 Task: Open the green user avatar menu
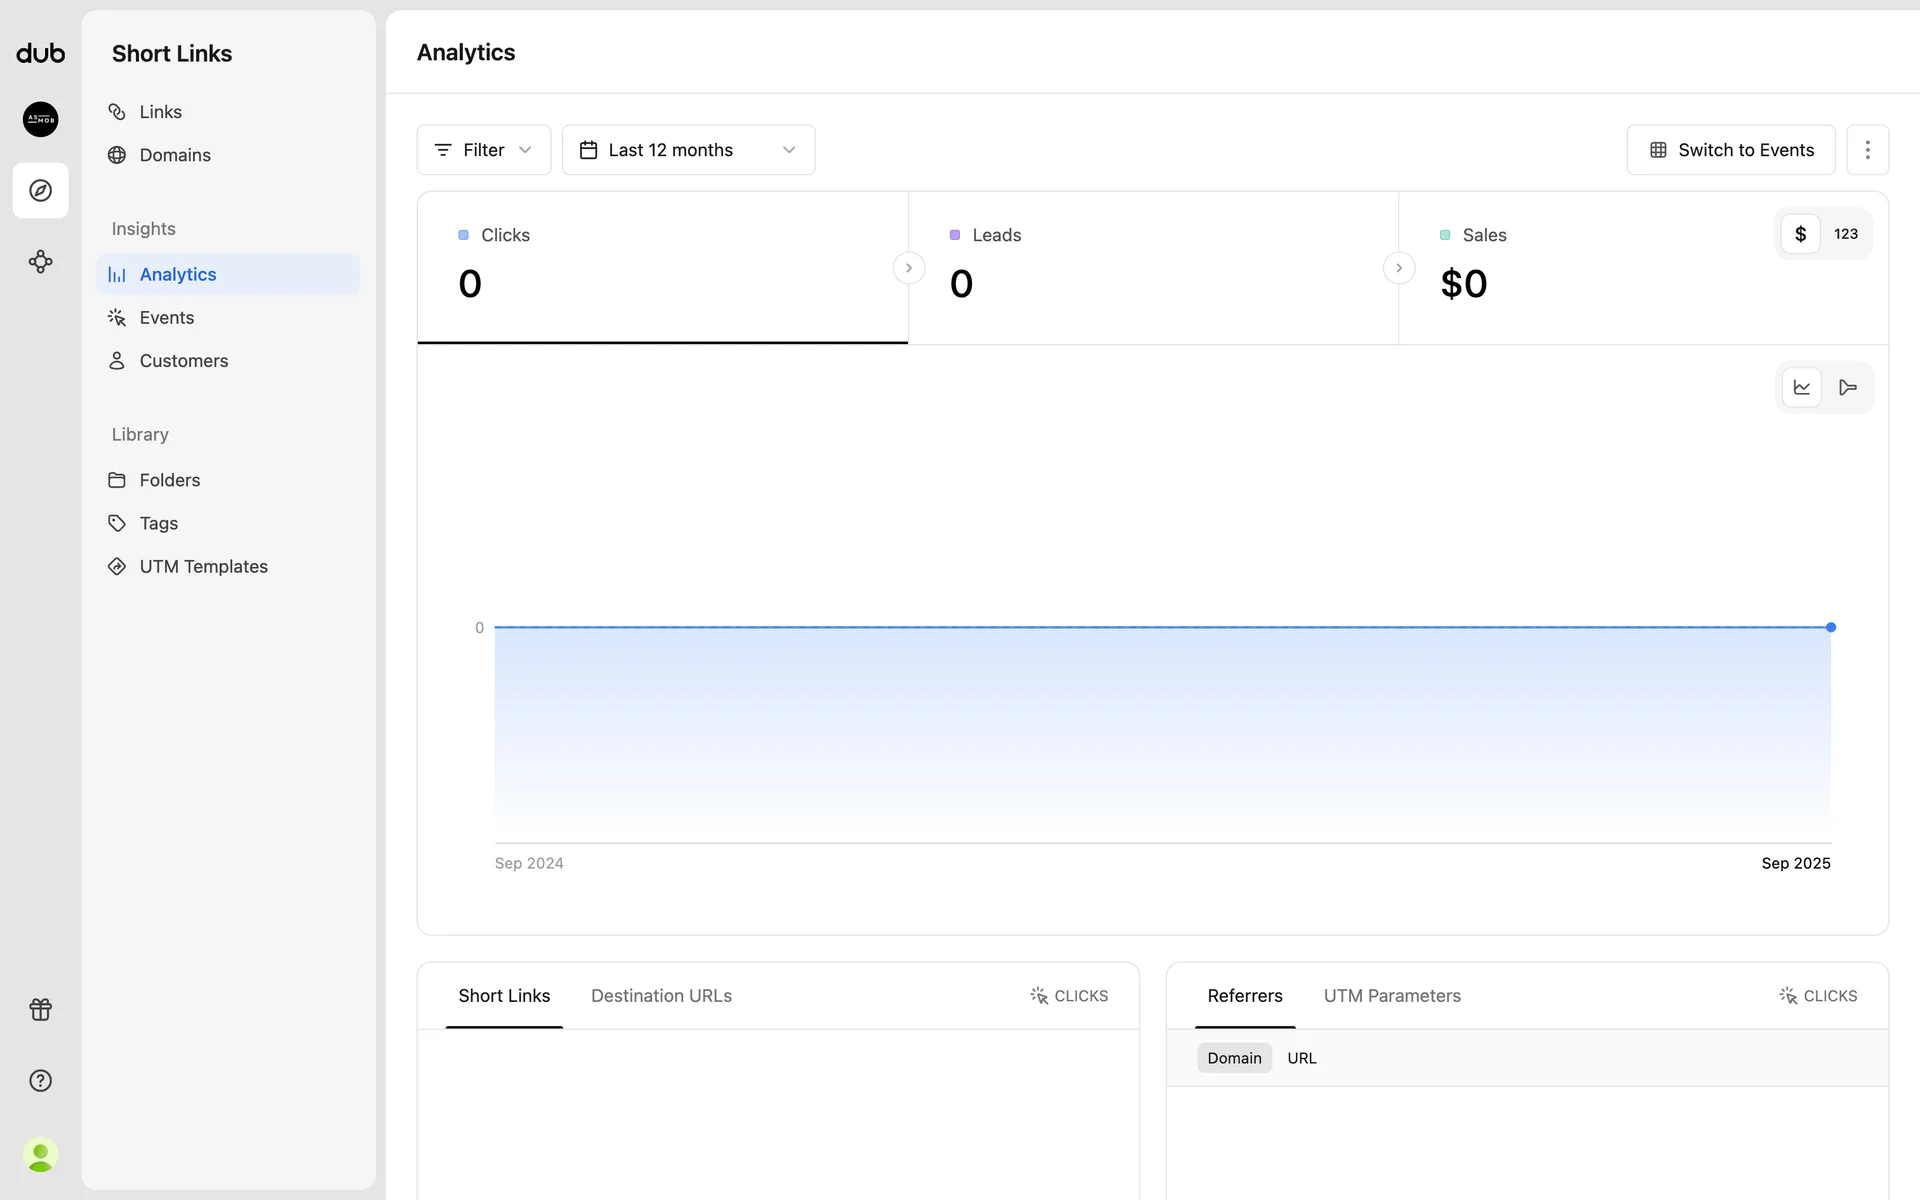[40, 1155]
